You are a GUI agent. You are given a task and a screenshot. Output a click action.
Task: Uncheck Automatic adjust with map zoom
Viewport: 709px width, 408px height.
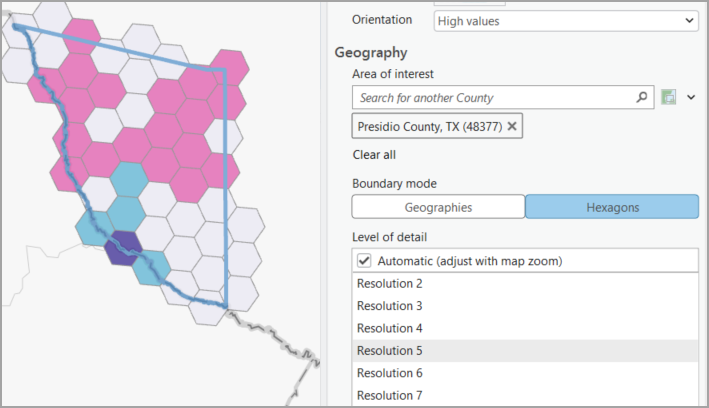[364, 261]
